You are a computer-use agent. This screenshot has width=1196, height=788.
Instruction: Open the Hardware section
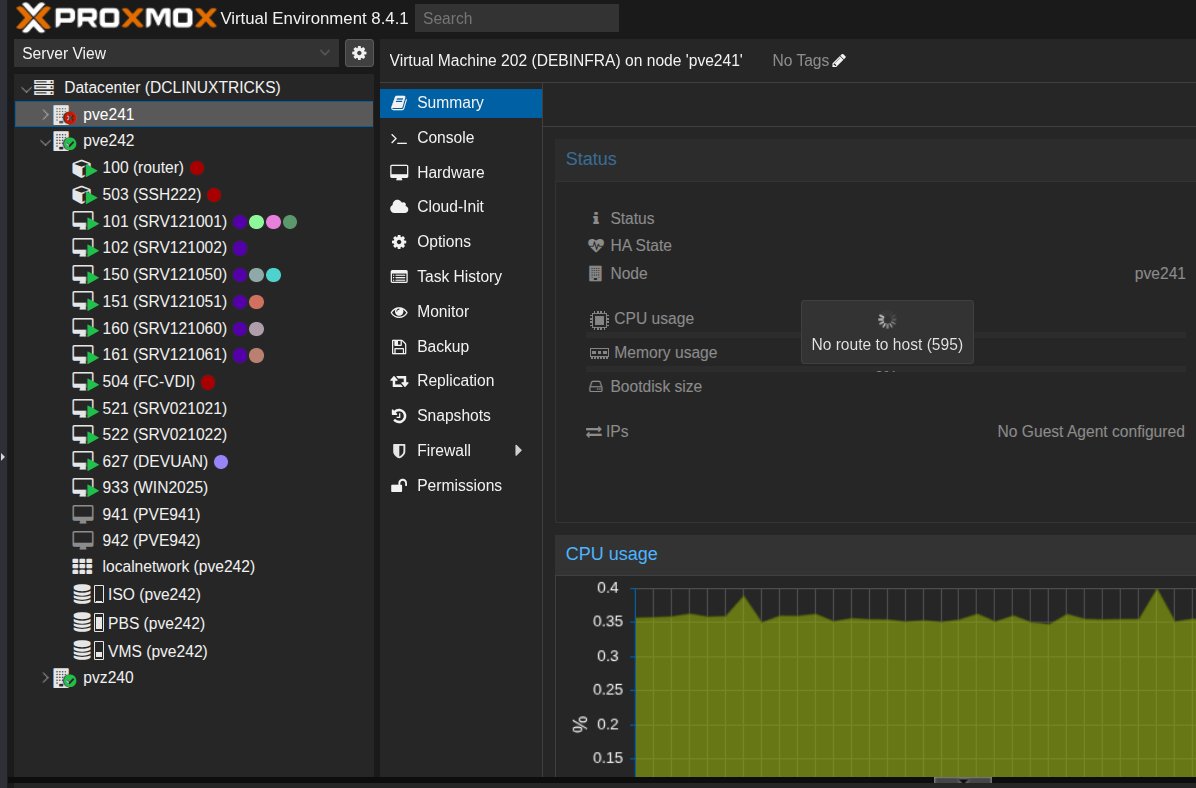click(461, 172)
